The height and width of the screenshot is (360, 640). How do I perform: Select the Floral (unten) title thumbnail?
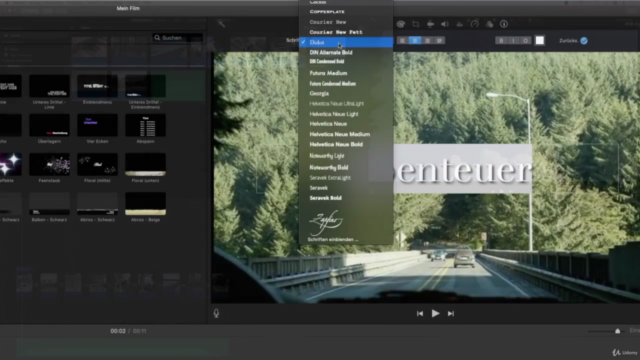[145, 164]
